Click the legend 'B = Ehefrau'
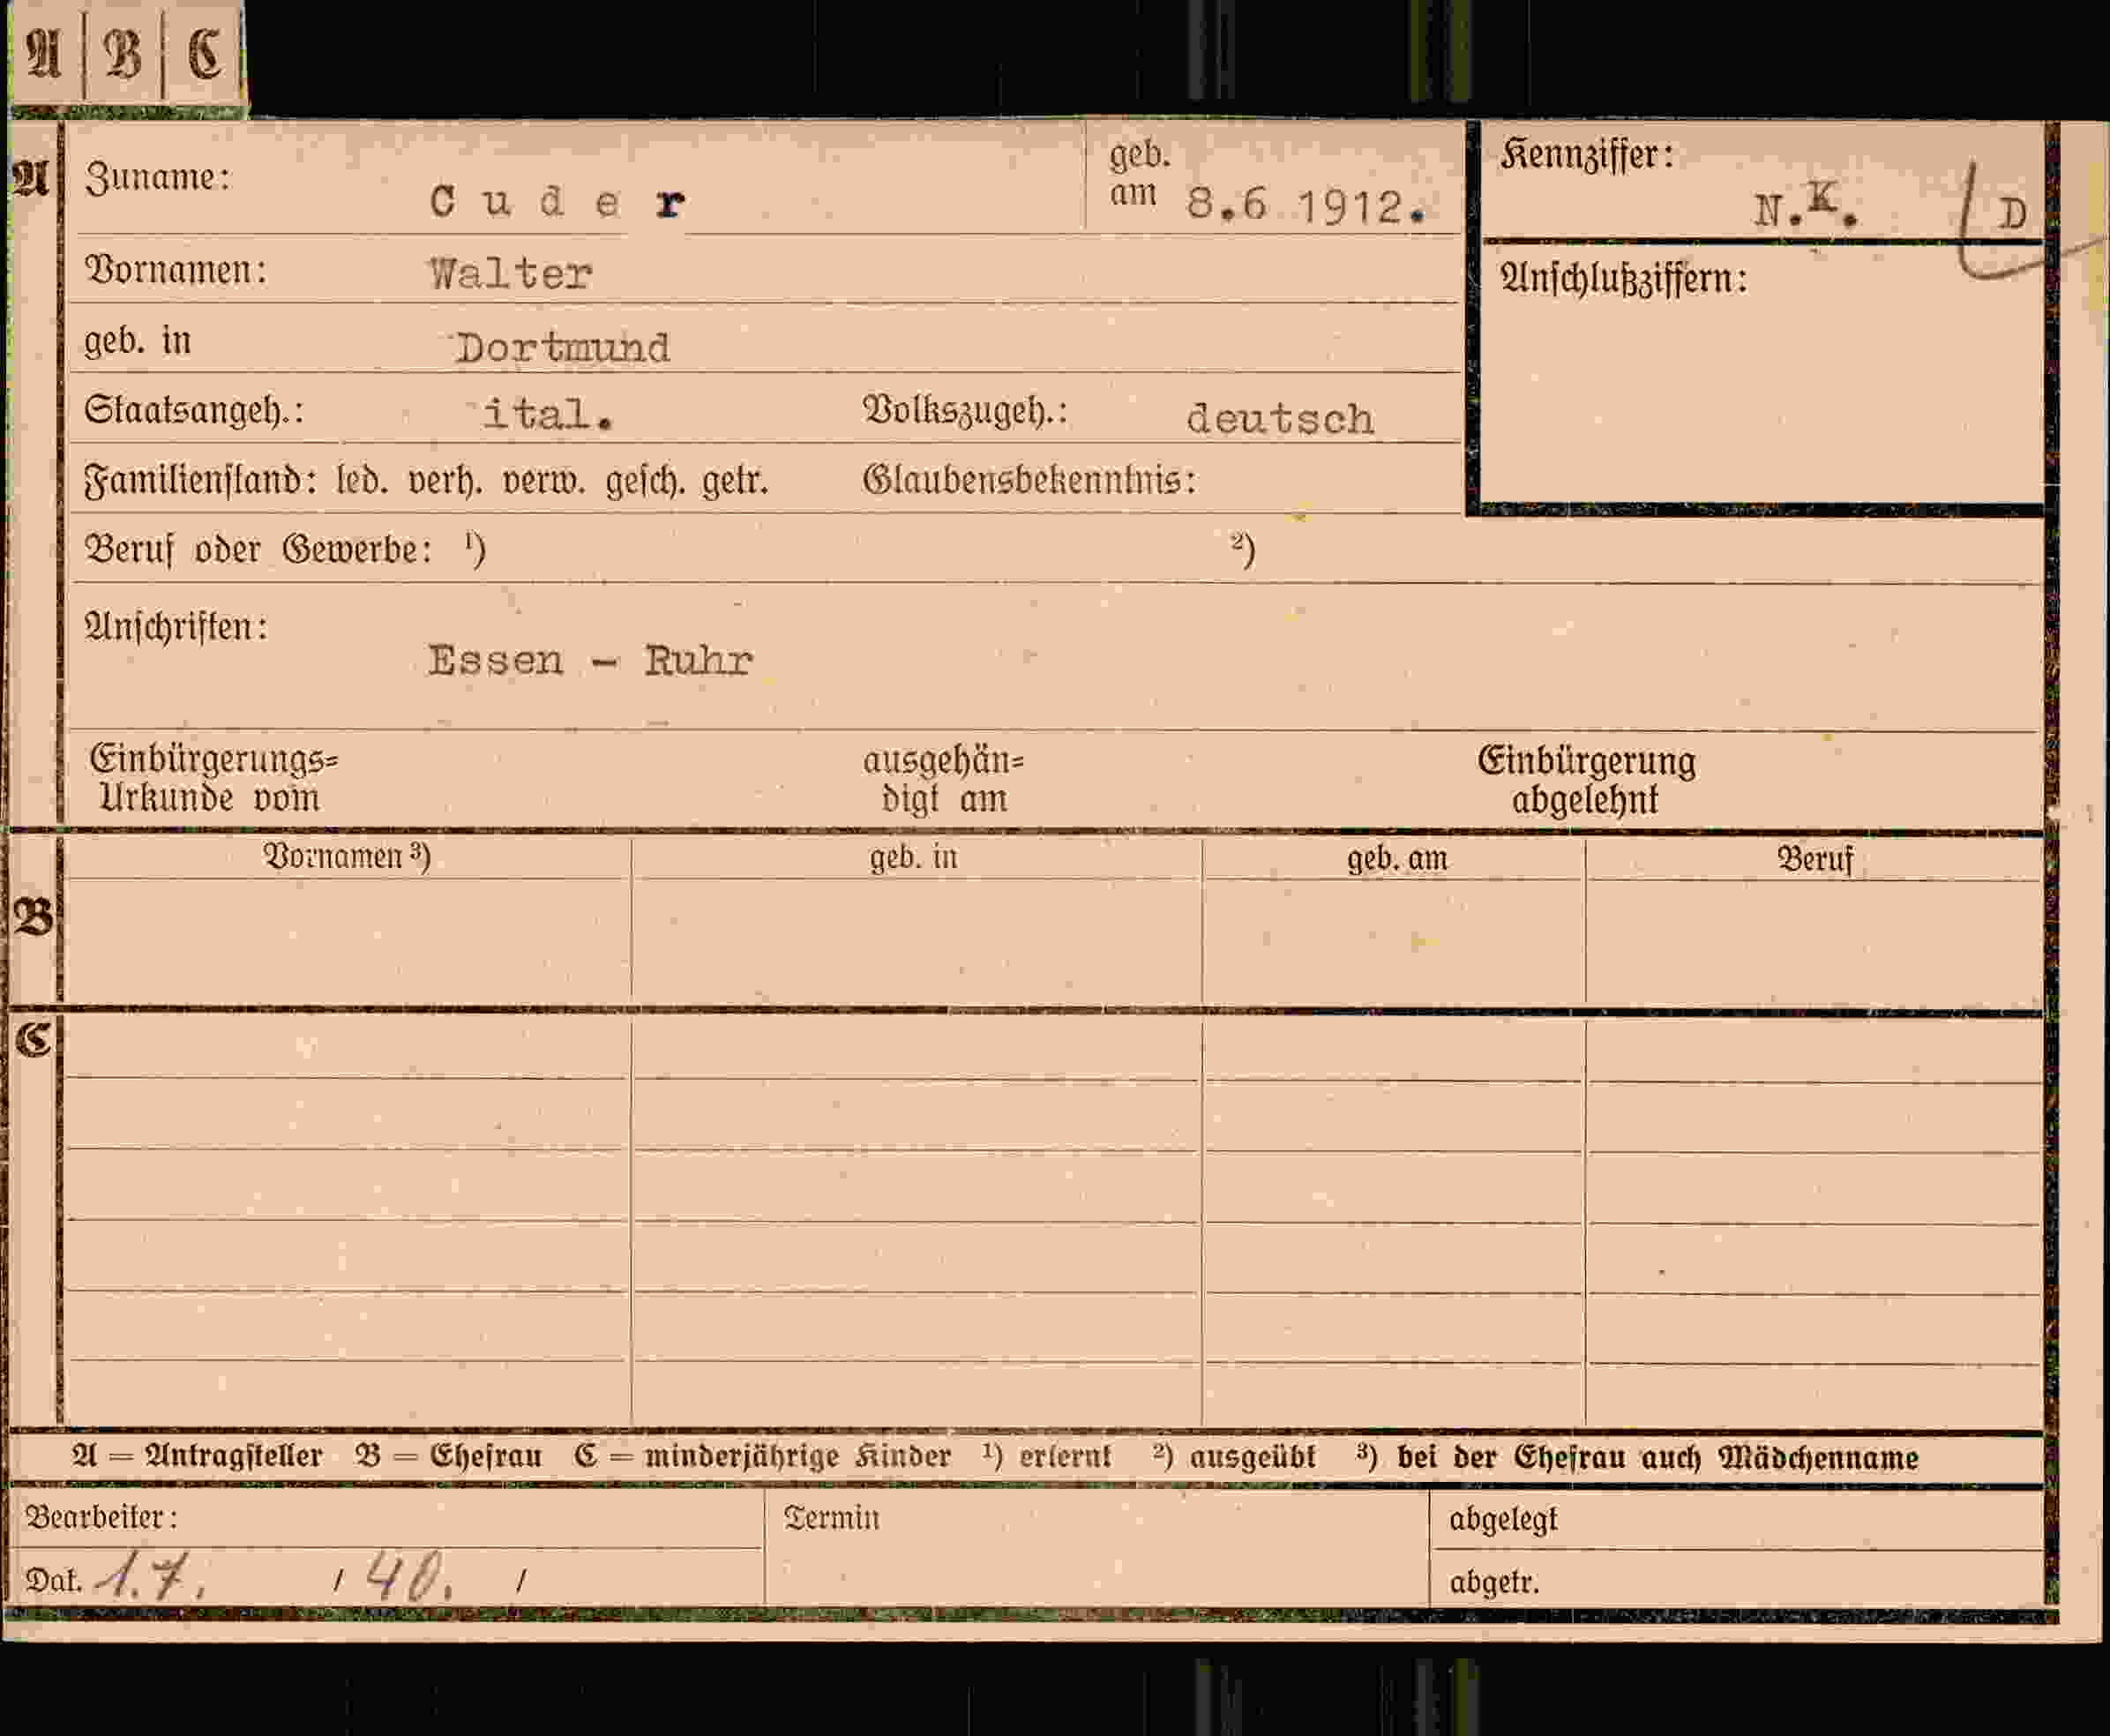The image size is (2110, 1736). 448,1456
